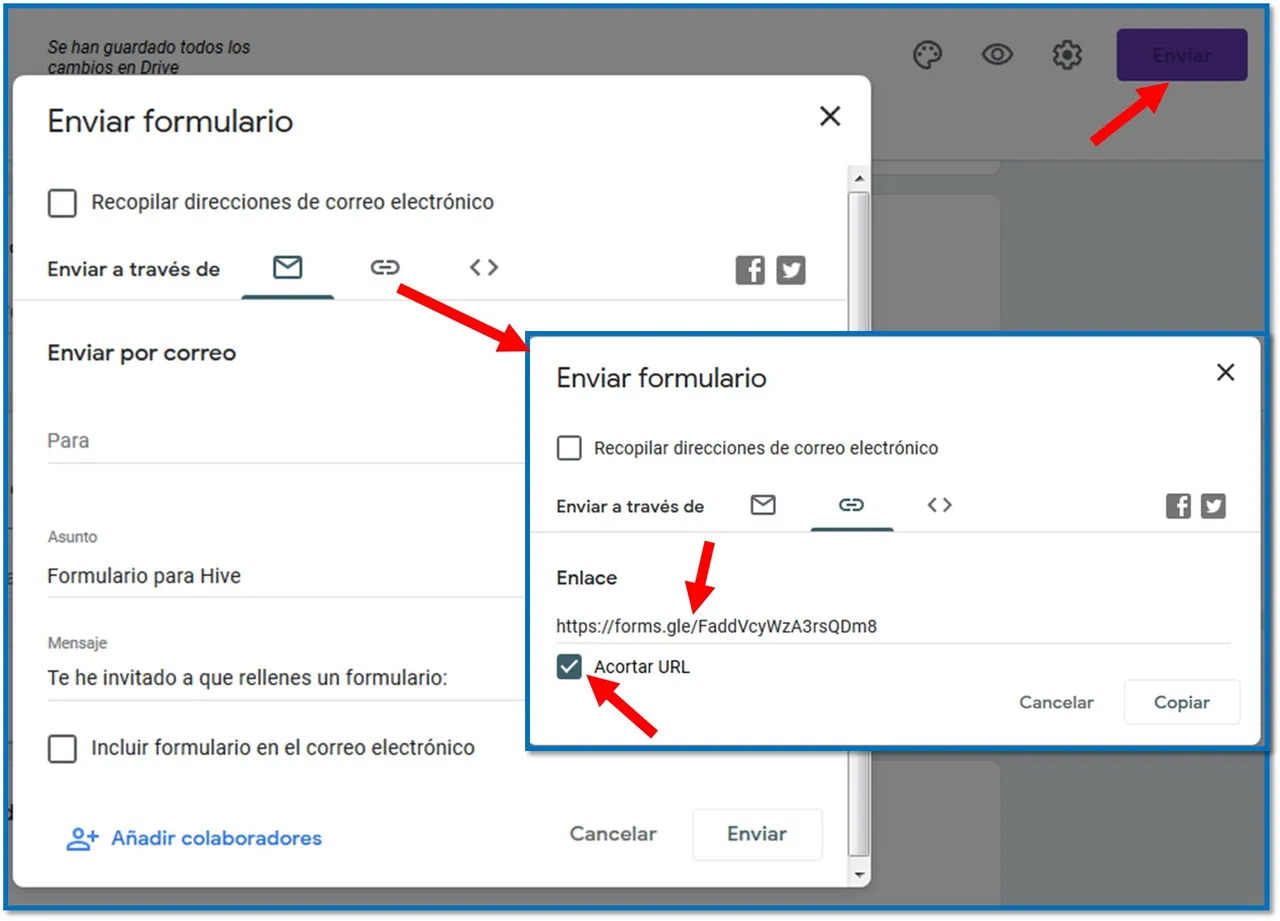Tick Recopilar direcciones checkbox in link dialog
This screenshot has width=1280, height=921.
[x=569, y=448]
